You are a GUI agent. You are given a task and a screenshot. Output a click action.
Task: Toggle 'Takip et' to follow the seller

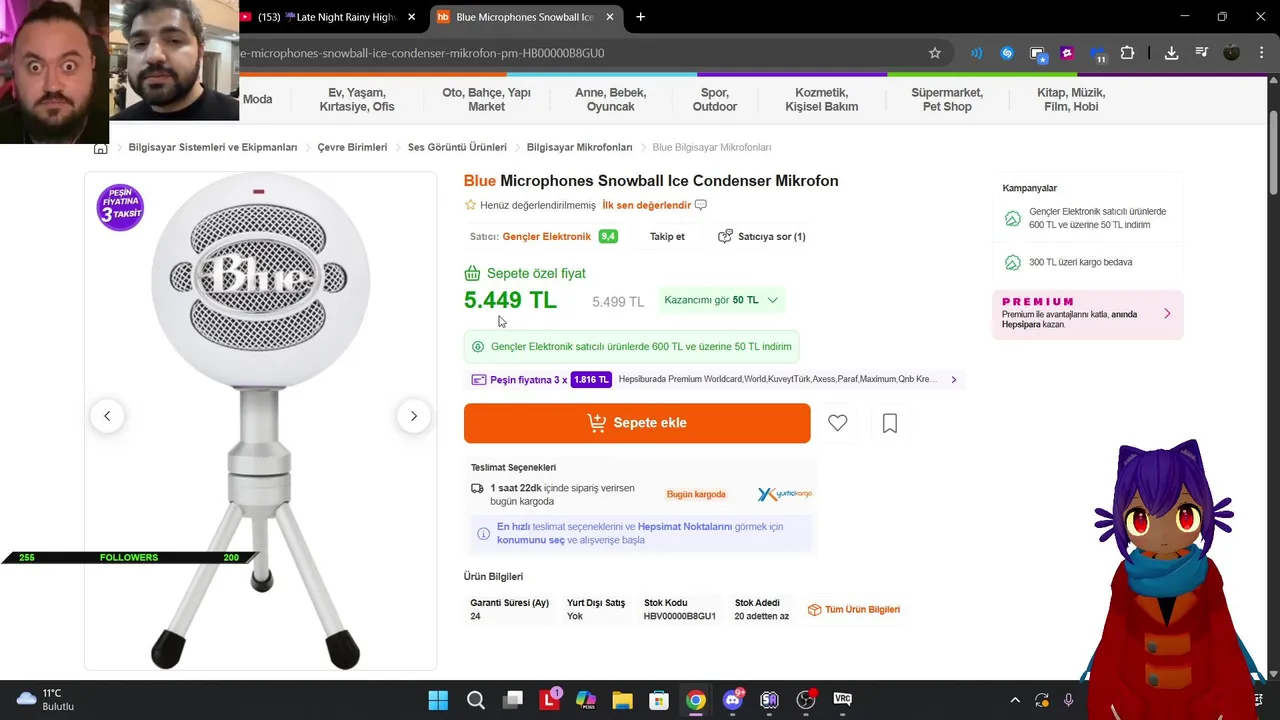coord(667,237)
